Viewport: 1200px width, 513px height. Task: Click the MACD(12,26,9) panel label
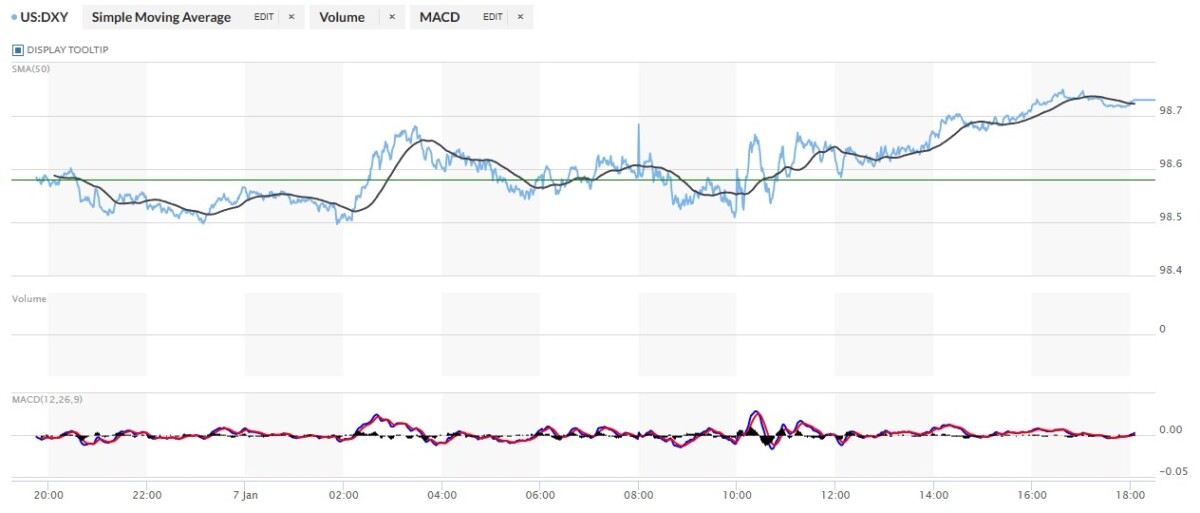tap(45, 400)
